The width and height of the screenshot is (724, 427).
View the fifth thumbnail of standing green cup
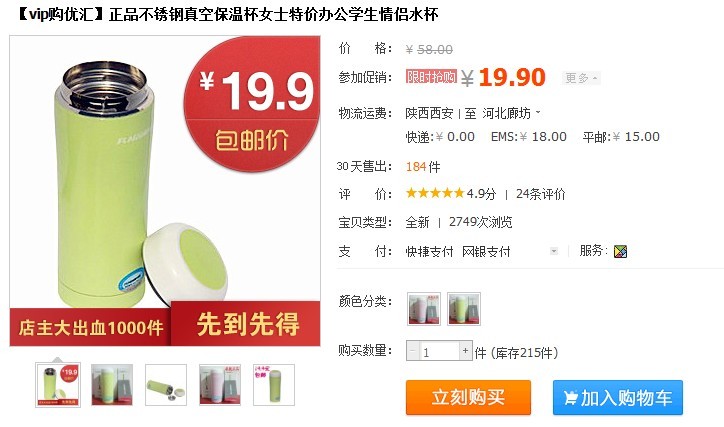point(274,385)
